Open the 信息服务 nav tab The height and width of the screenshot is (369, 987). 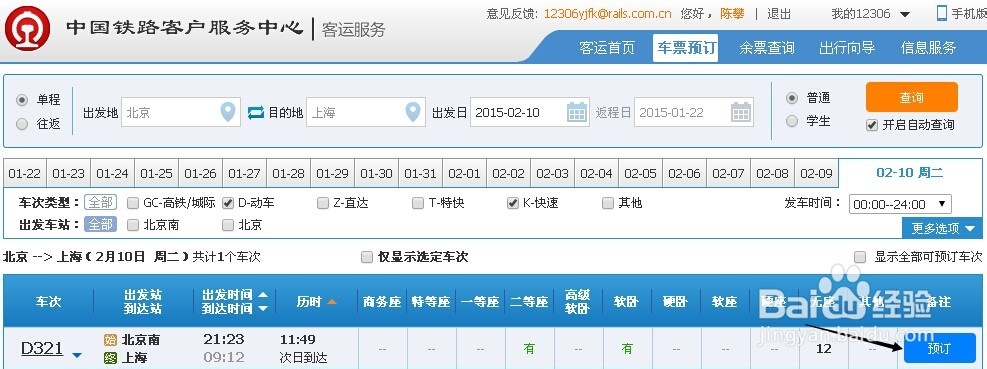[928, 48]
